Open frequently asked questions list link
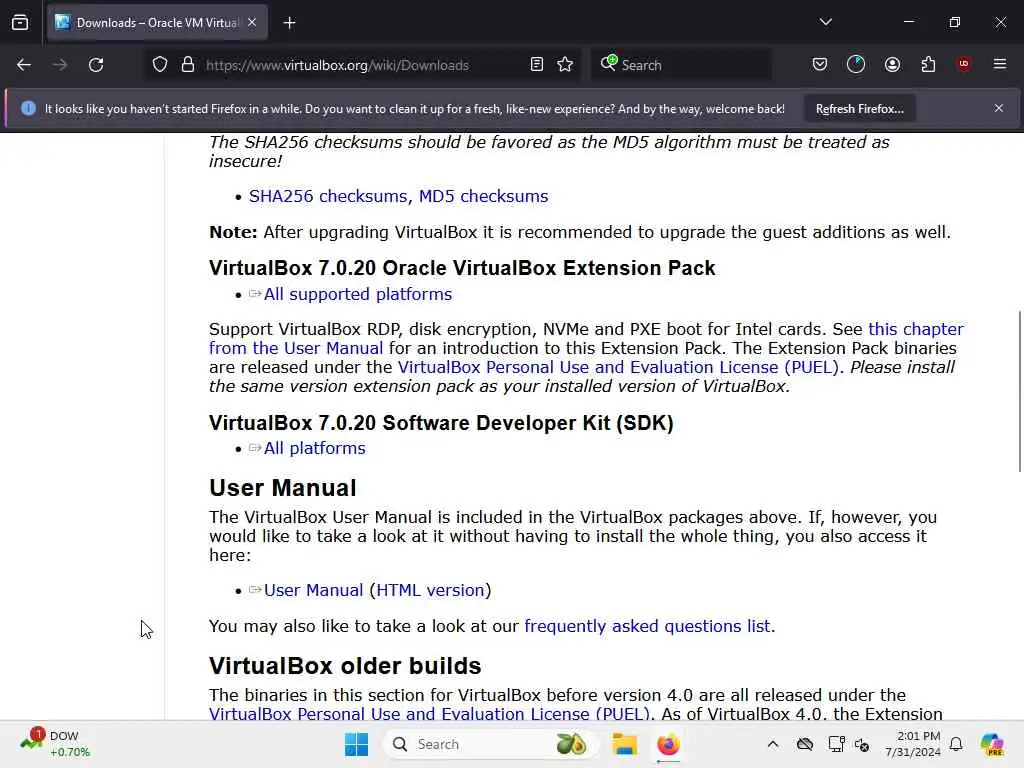The height and width of the screenshot is (768, 1024). point(647,626)
